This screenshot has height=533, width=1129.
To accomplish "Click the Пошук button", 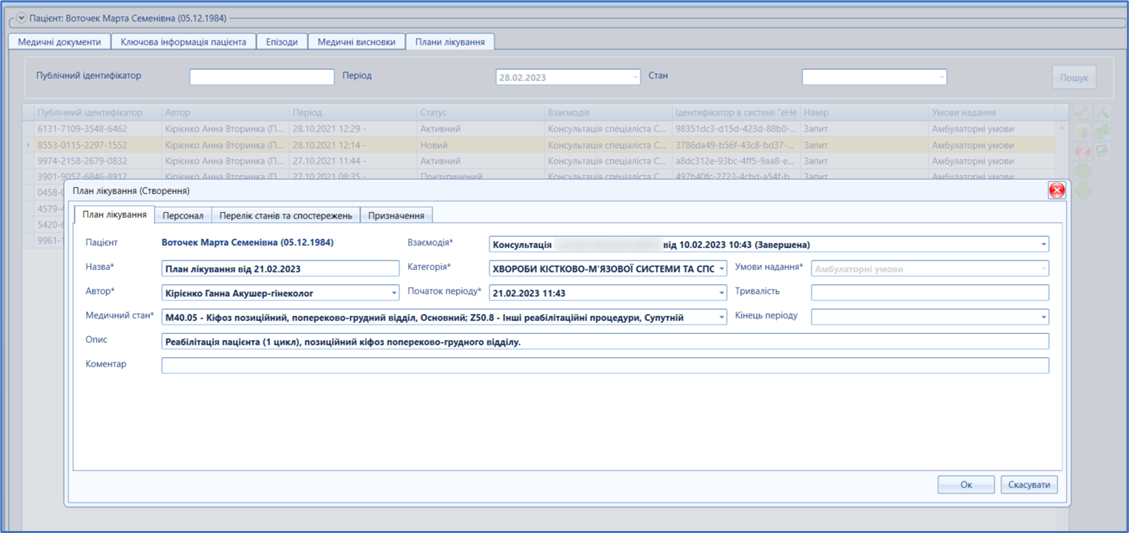I will click(x=1074, y=77).
